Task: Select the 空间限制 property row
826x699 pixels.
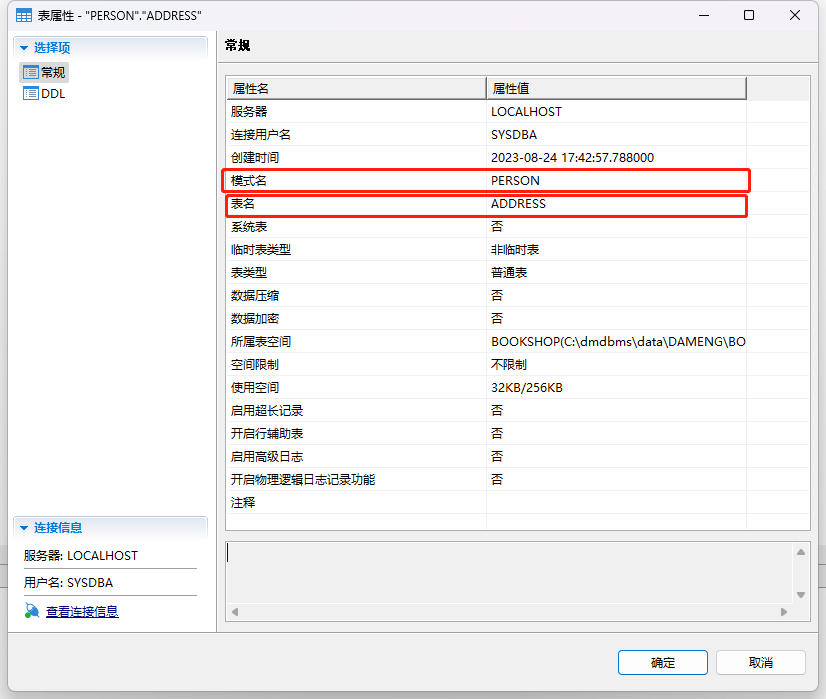Action: click(518, 365)
